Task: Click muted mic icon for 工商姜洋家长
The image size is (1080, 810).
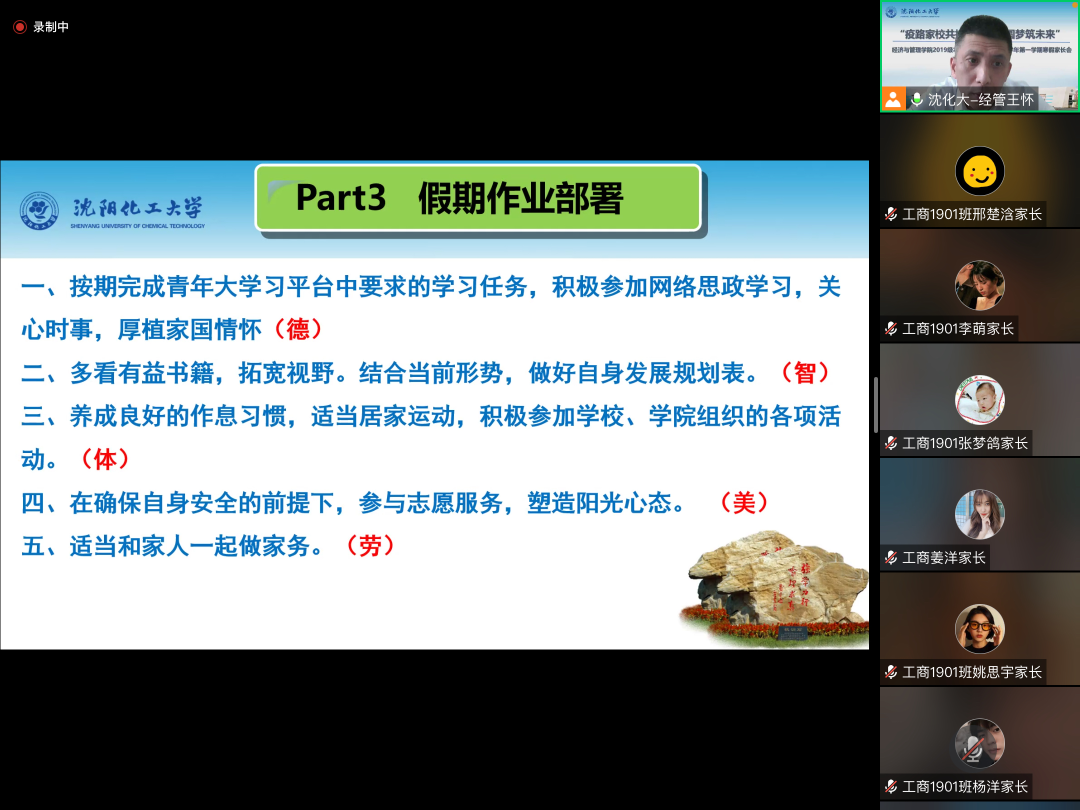Action: click(891, 557)
